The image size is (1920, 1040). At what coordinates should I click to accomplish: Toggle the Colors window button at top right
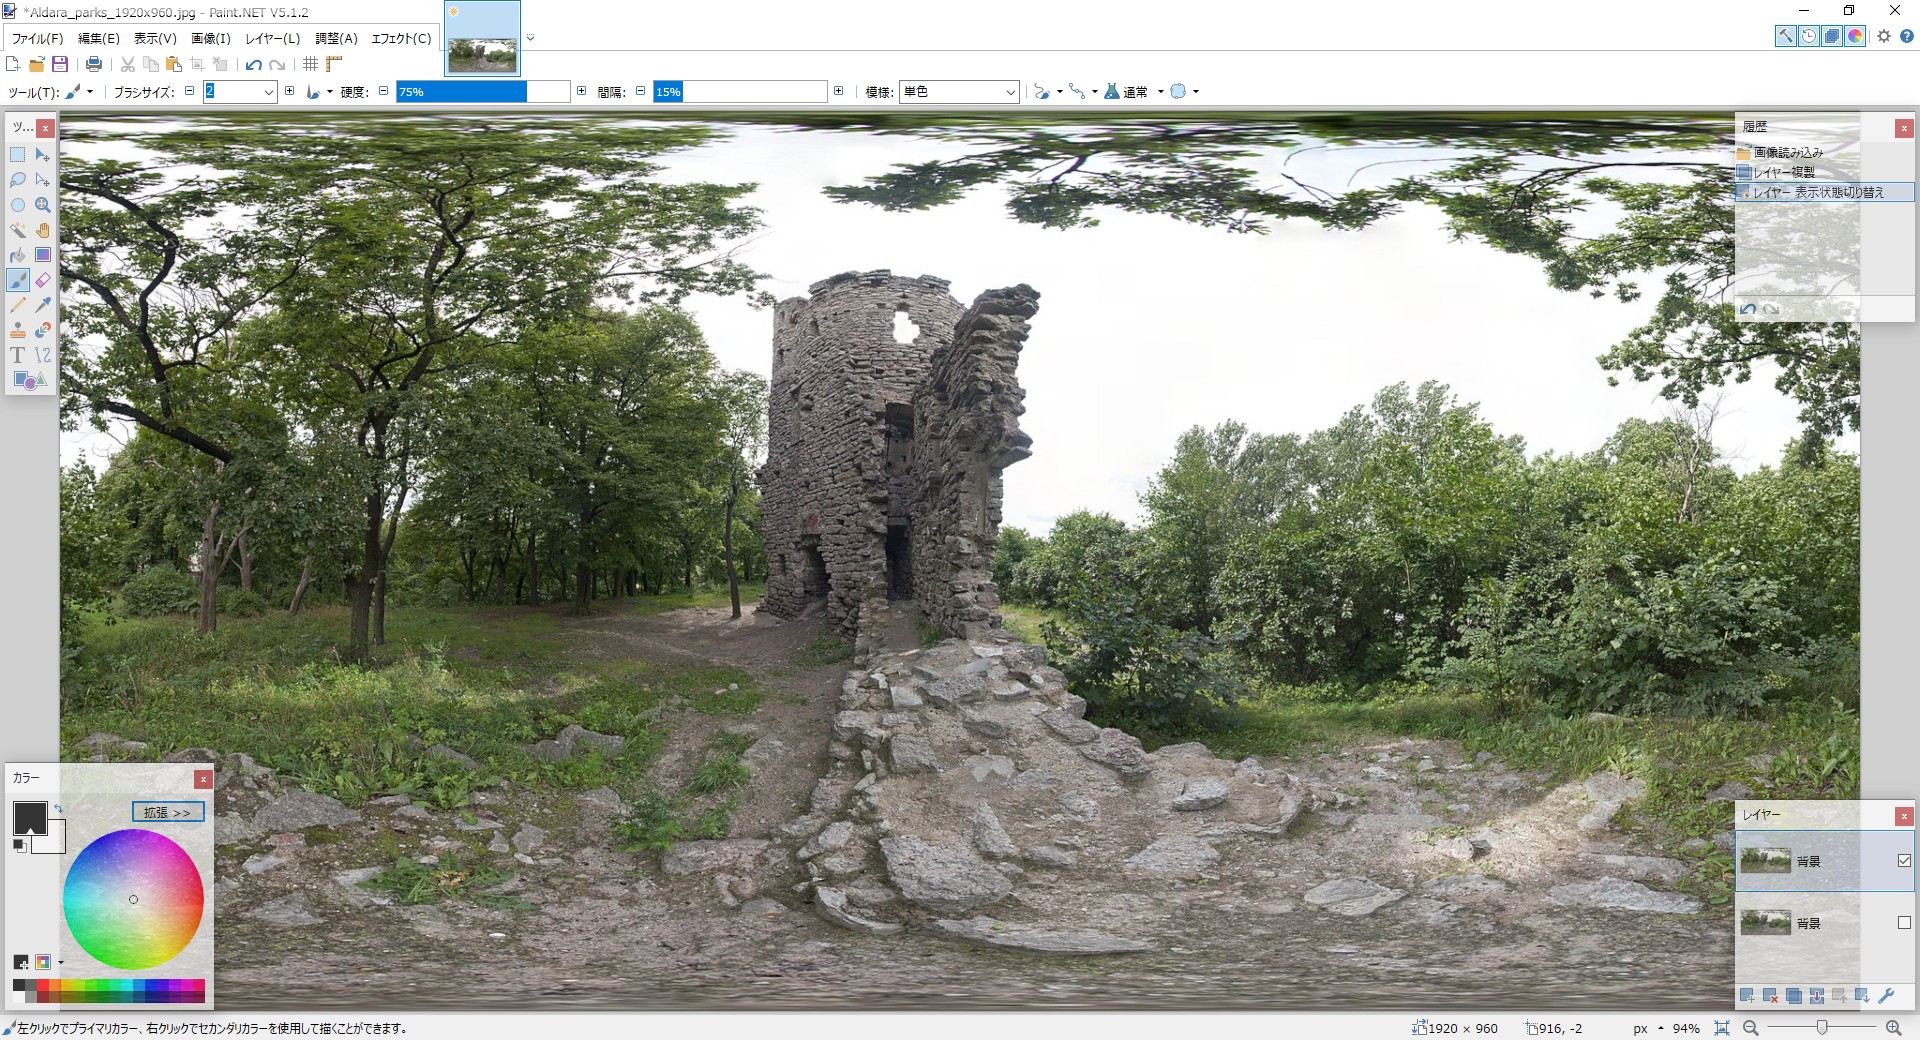coord(1855,36)
